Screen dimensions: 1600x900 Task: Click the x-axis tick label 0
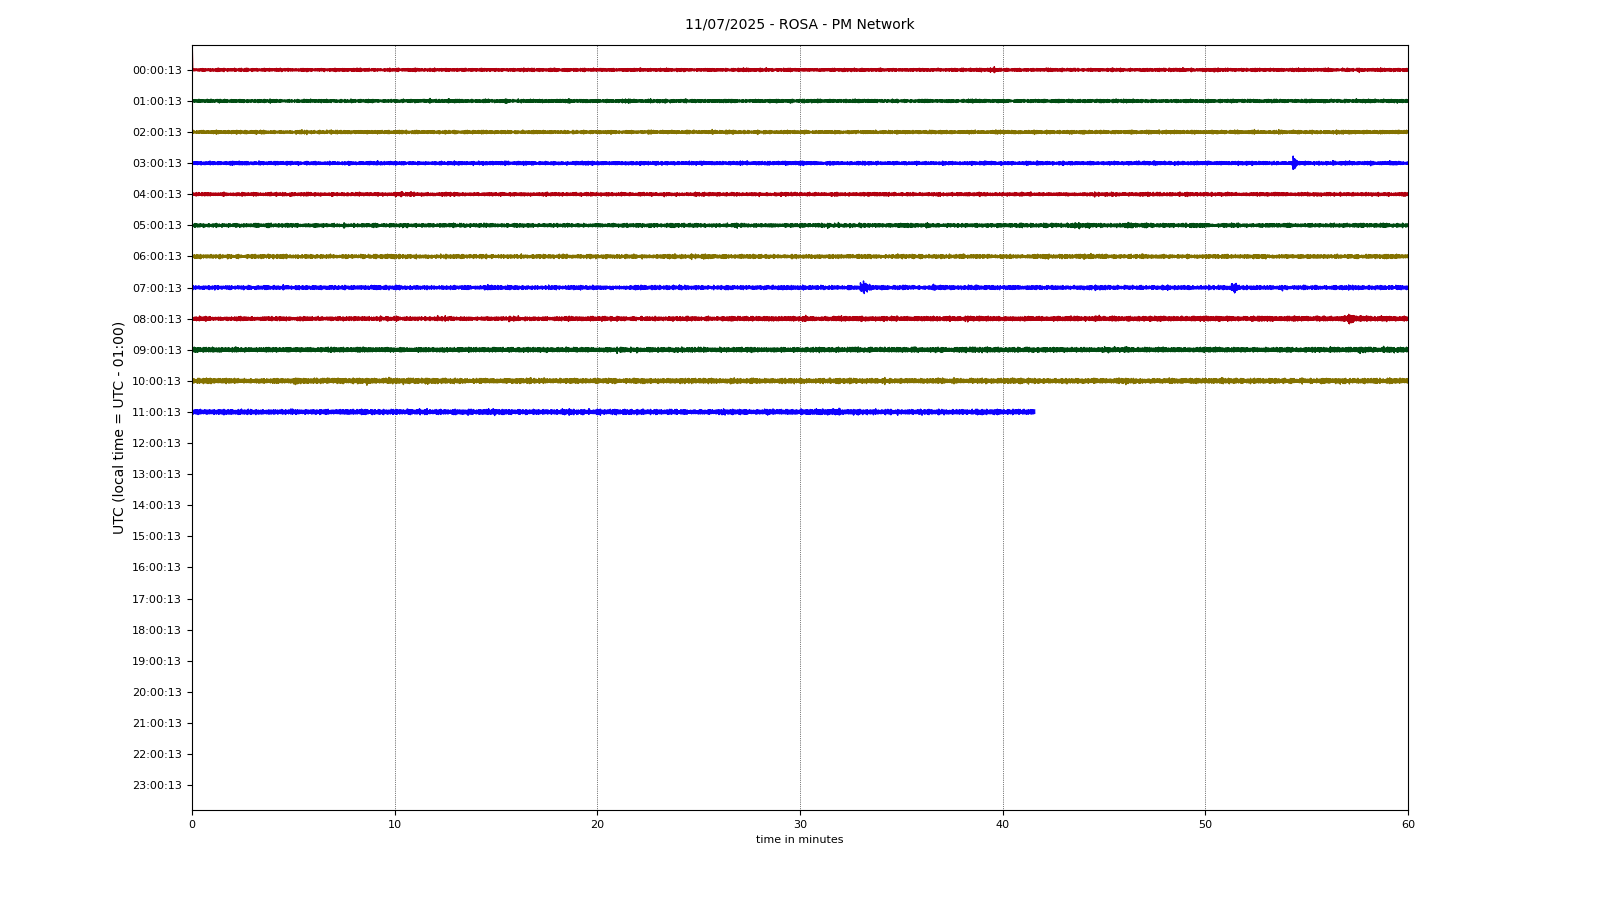pos(192,824)
